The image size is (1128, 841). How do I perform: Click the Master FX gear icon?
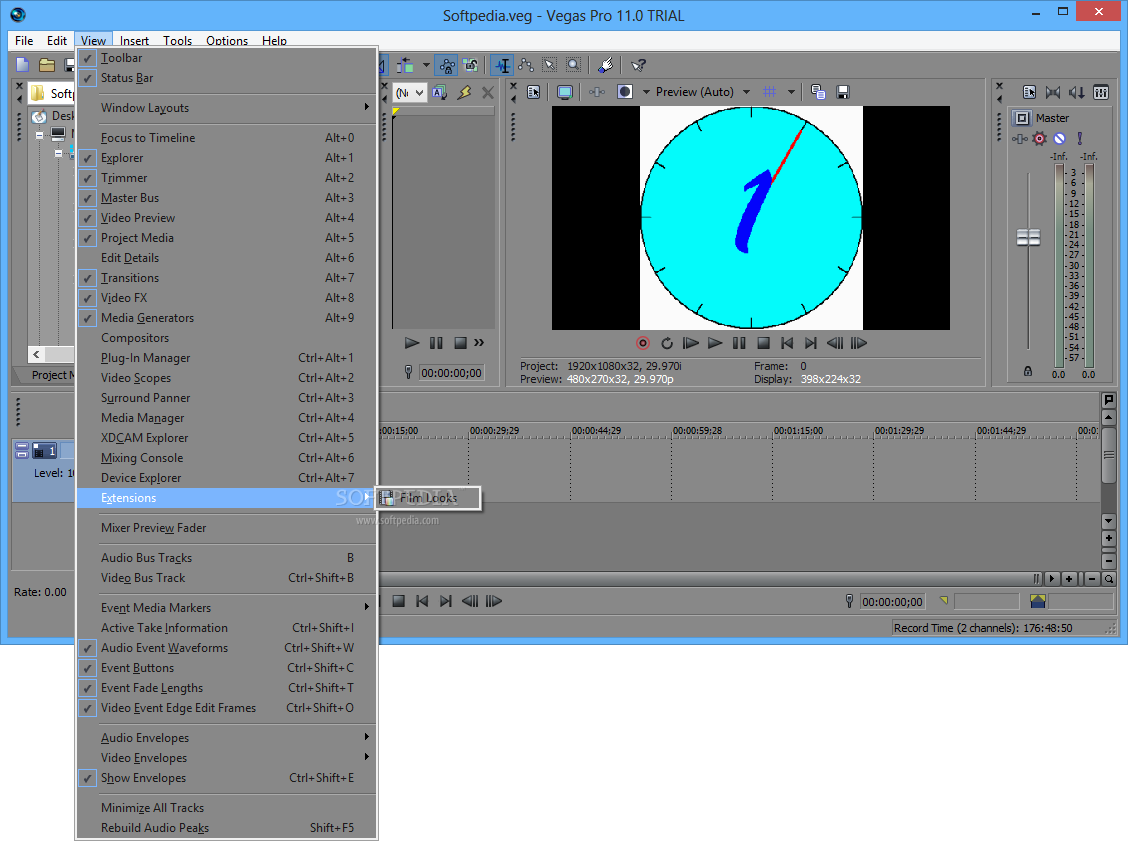(1040, 138)
